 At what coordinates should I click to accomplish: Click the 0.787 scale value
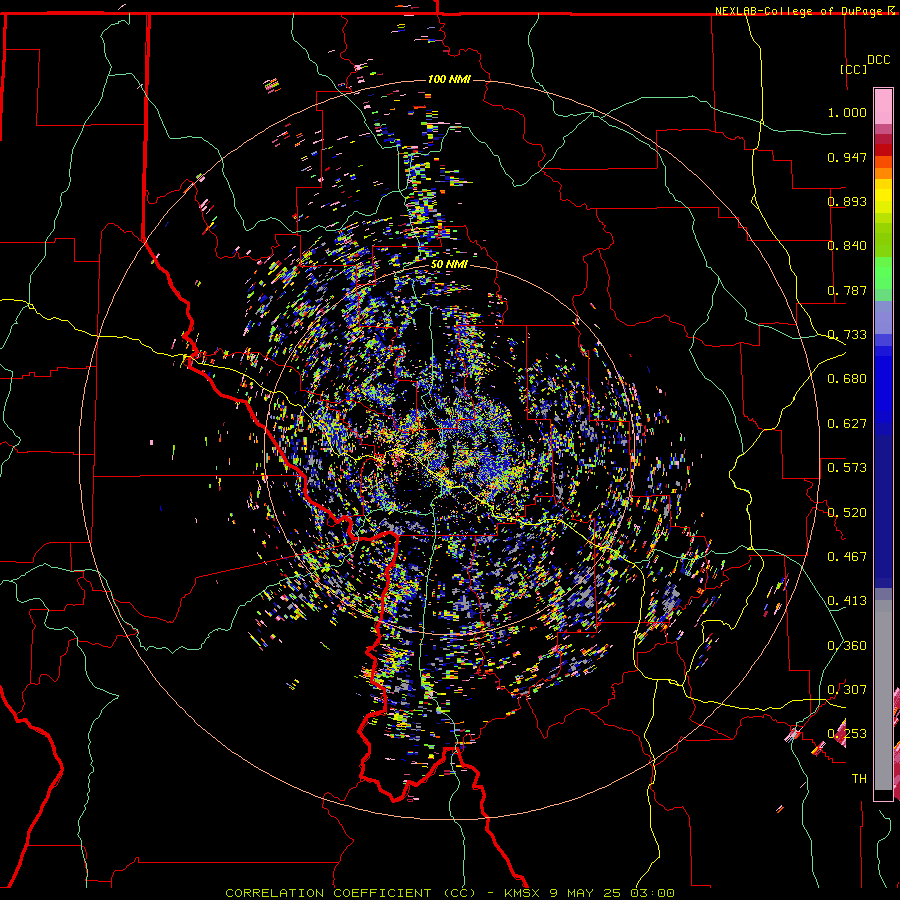tap(847, 290)
